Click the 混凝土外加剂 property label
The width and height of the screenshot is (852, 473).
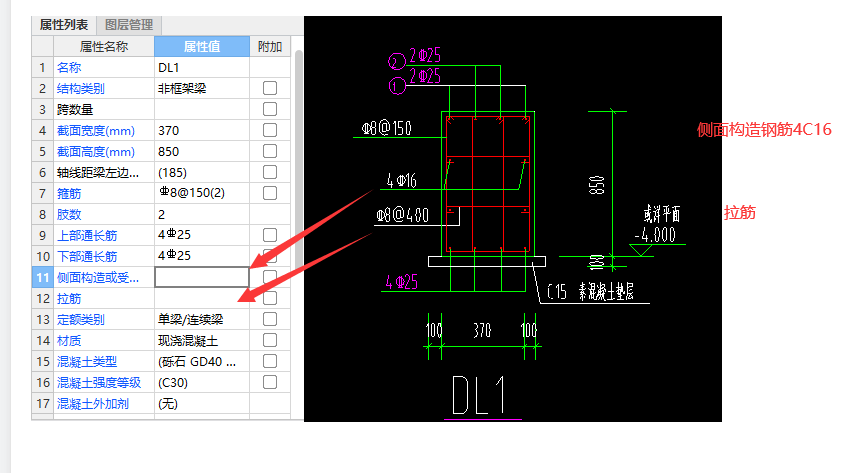click(x=93, y=404)
